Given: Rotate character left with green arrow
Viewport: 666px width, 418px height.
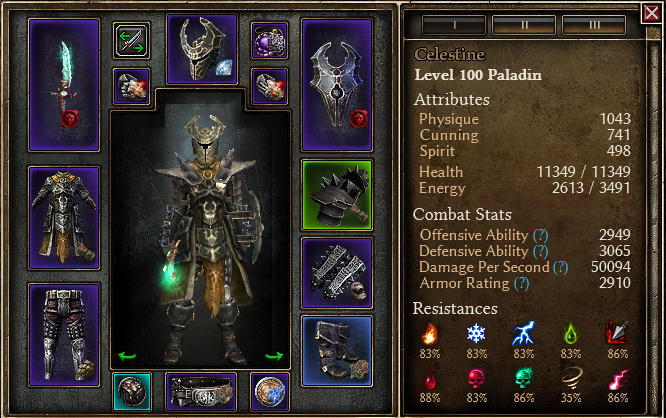Looking at the screenshot, I should (x=127, y=356).
